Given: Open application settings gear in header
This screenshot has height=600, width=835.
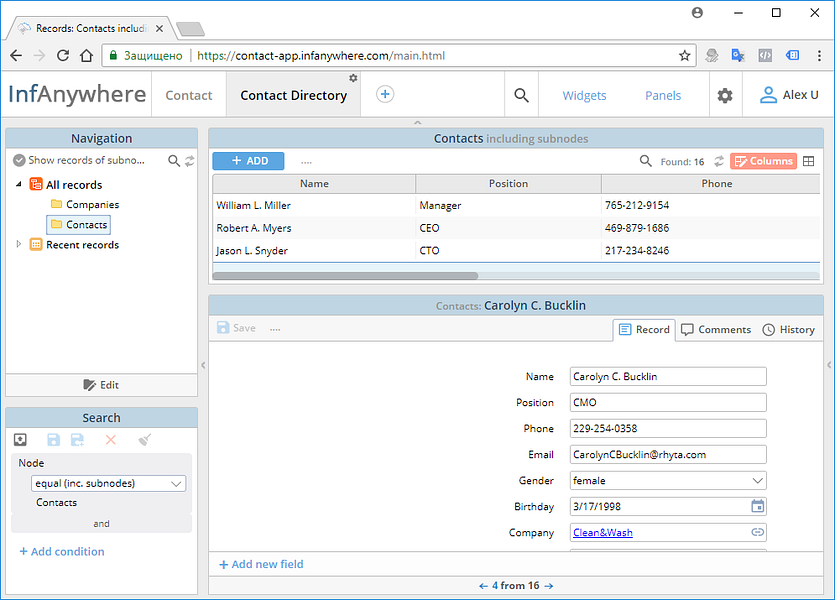Looking at the screenshot, I should (x=725, y=96).
